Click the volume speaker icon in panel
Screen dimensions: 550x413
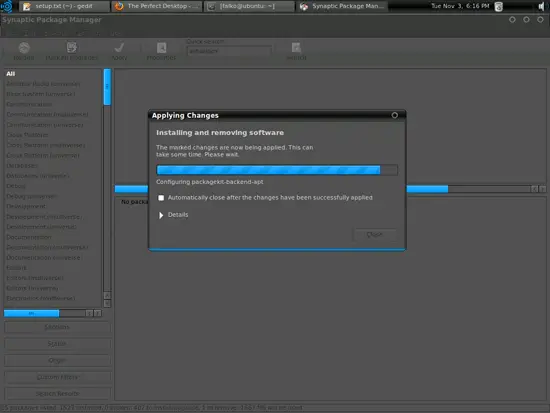click(541, 6)
